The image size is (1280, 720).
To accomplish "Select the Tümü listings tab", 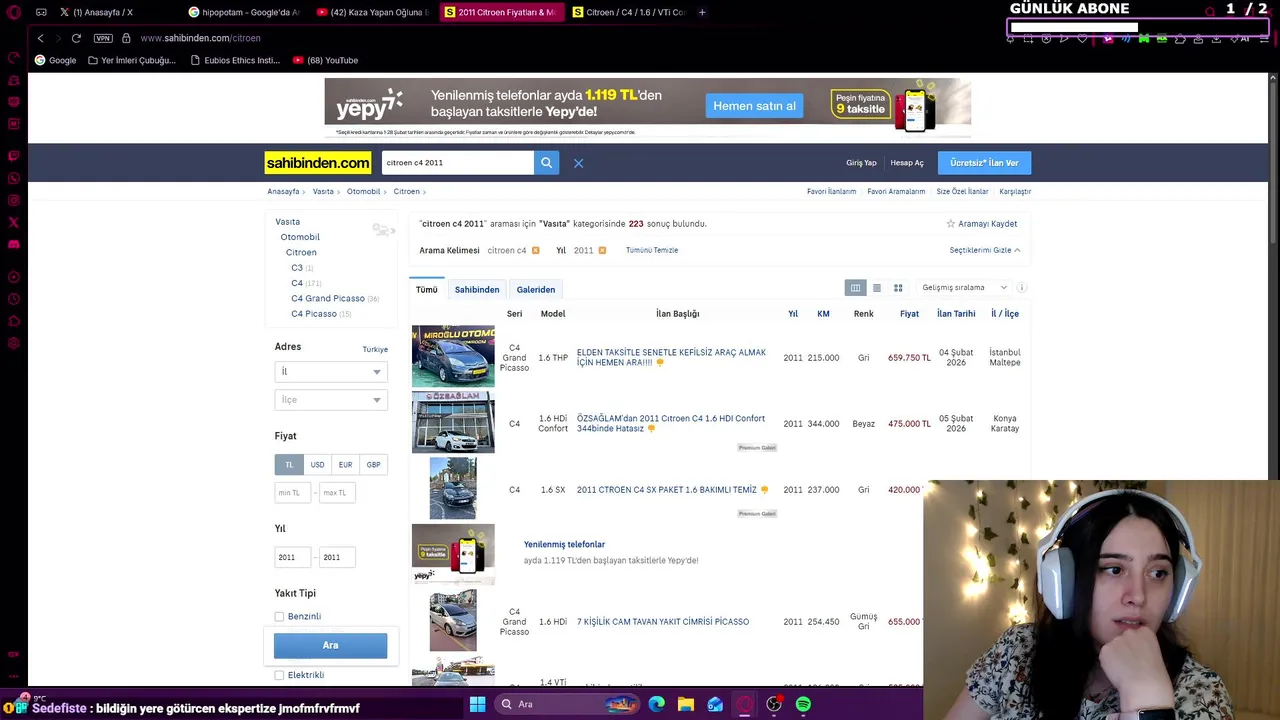I will (x=427, y=290).
